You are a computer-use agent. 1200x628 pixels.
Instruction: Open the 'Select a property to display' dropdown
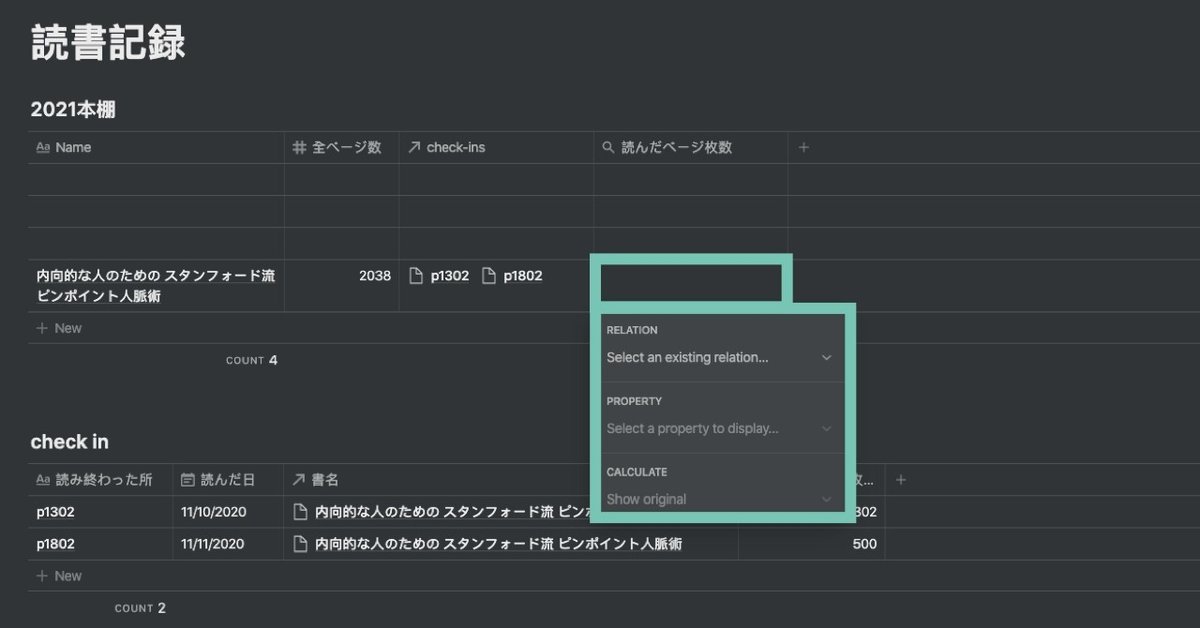point(719,428)
